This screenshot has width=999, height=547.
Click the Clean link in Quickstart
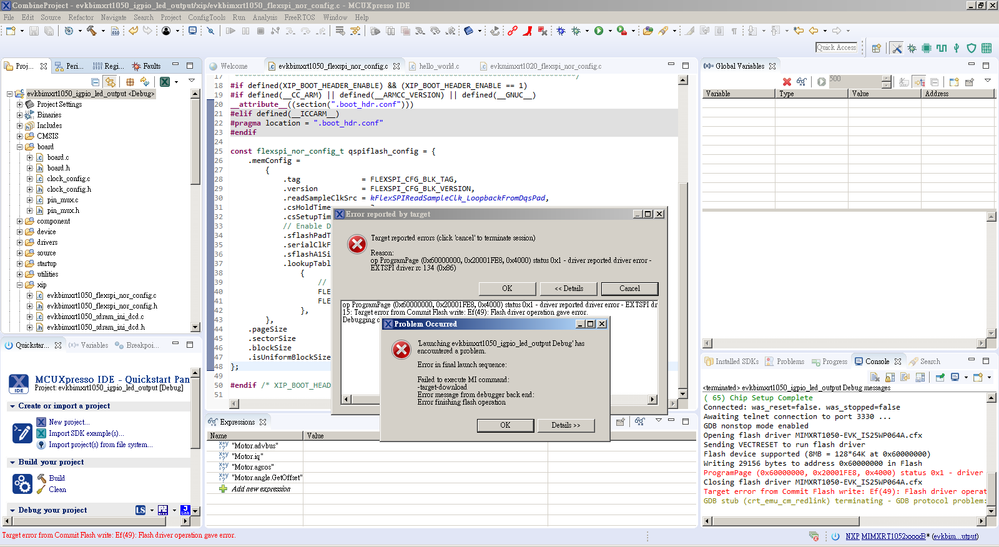[57, 490]
